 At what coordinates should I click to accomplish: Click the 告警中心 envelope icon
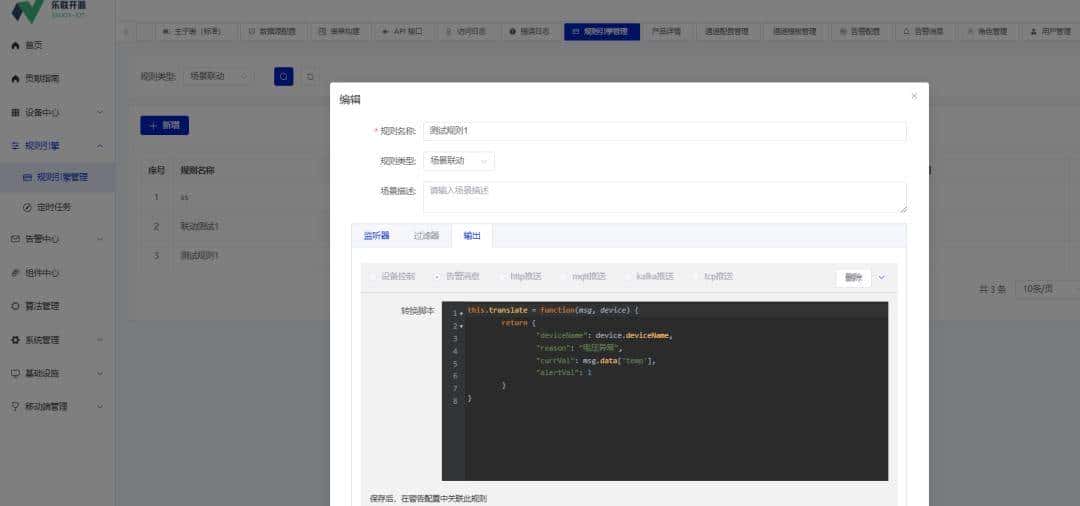(15, 239)
